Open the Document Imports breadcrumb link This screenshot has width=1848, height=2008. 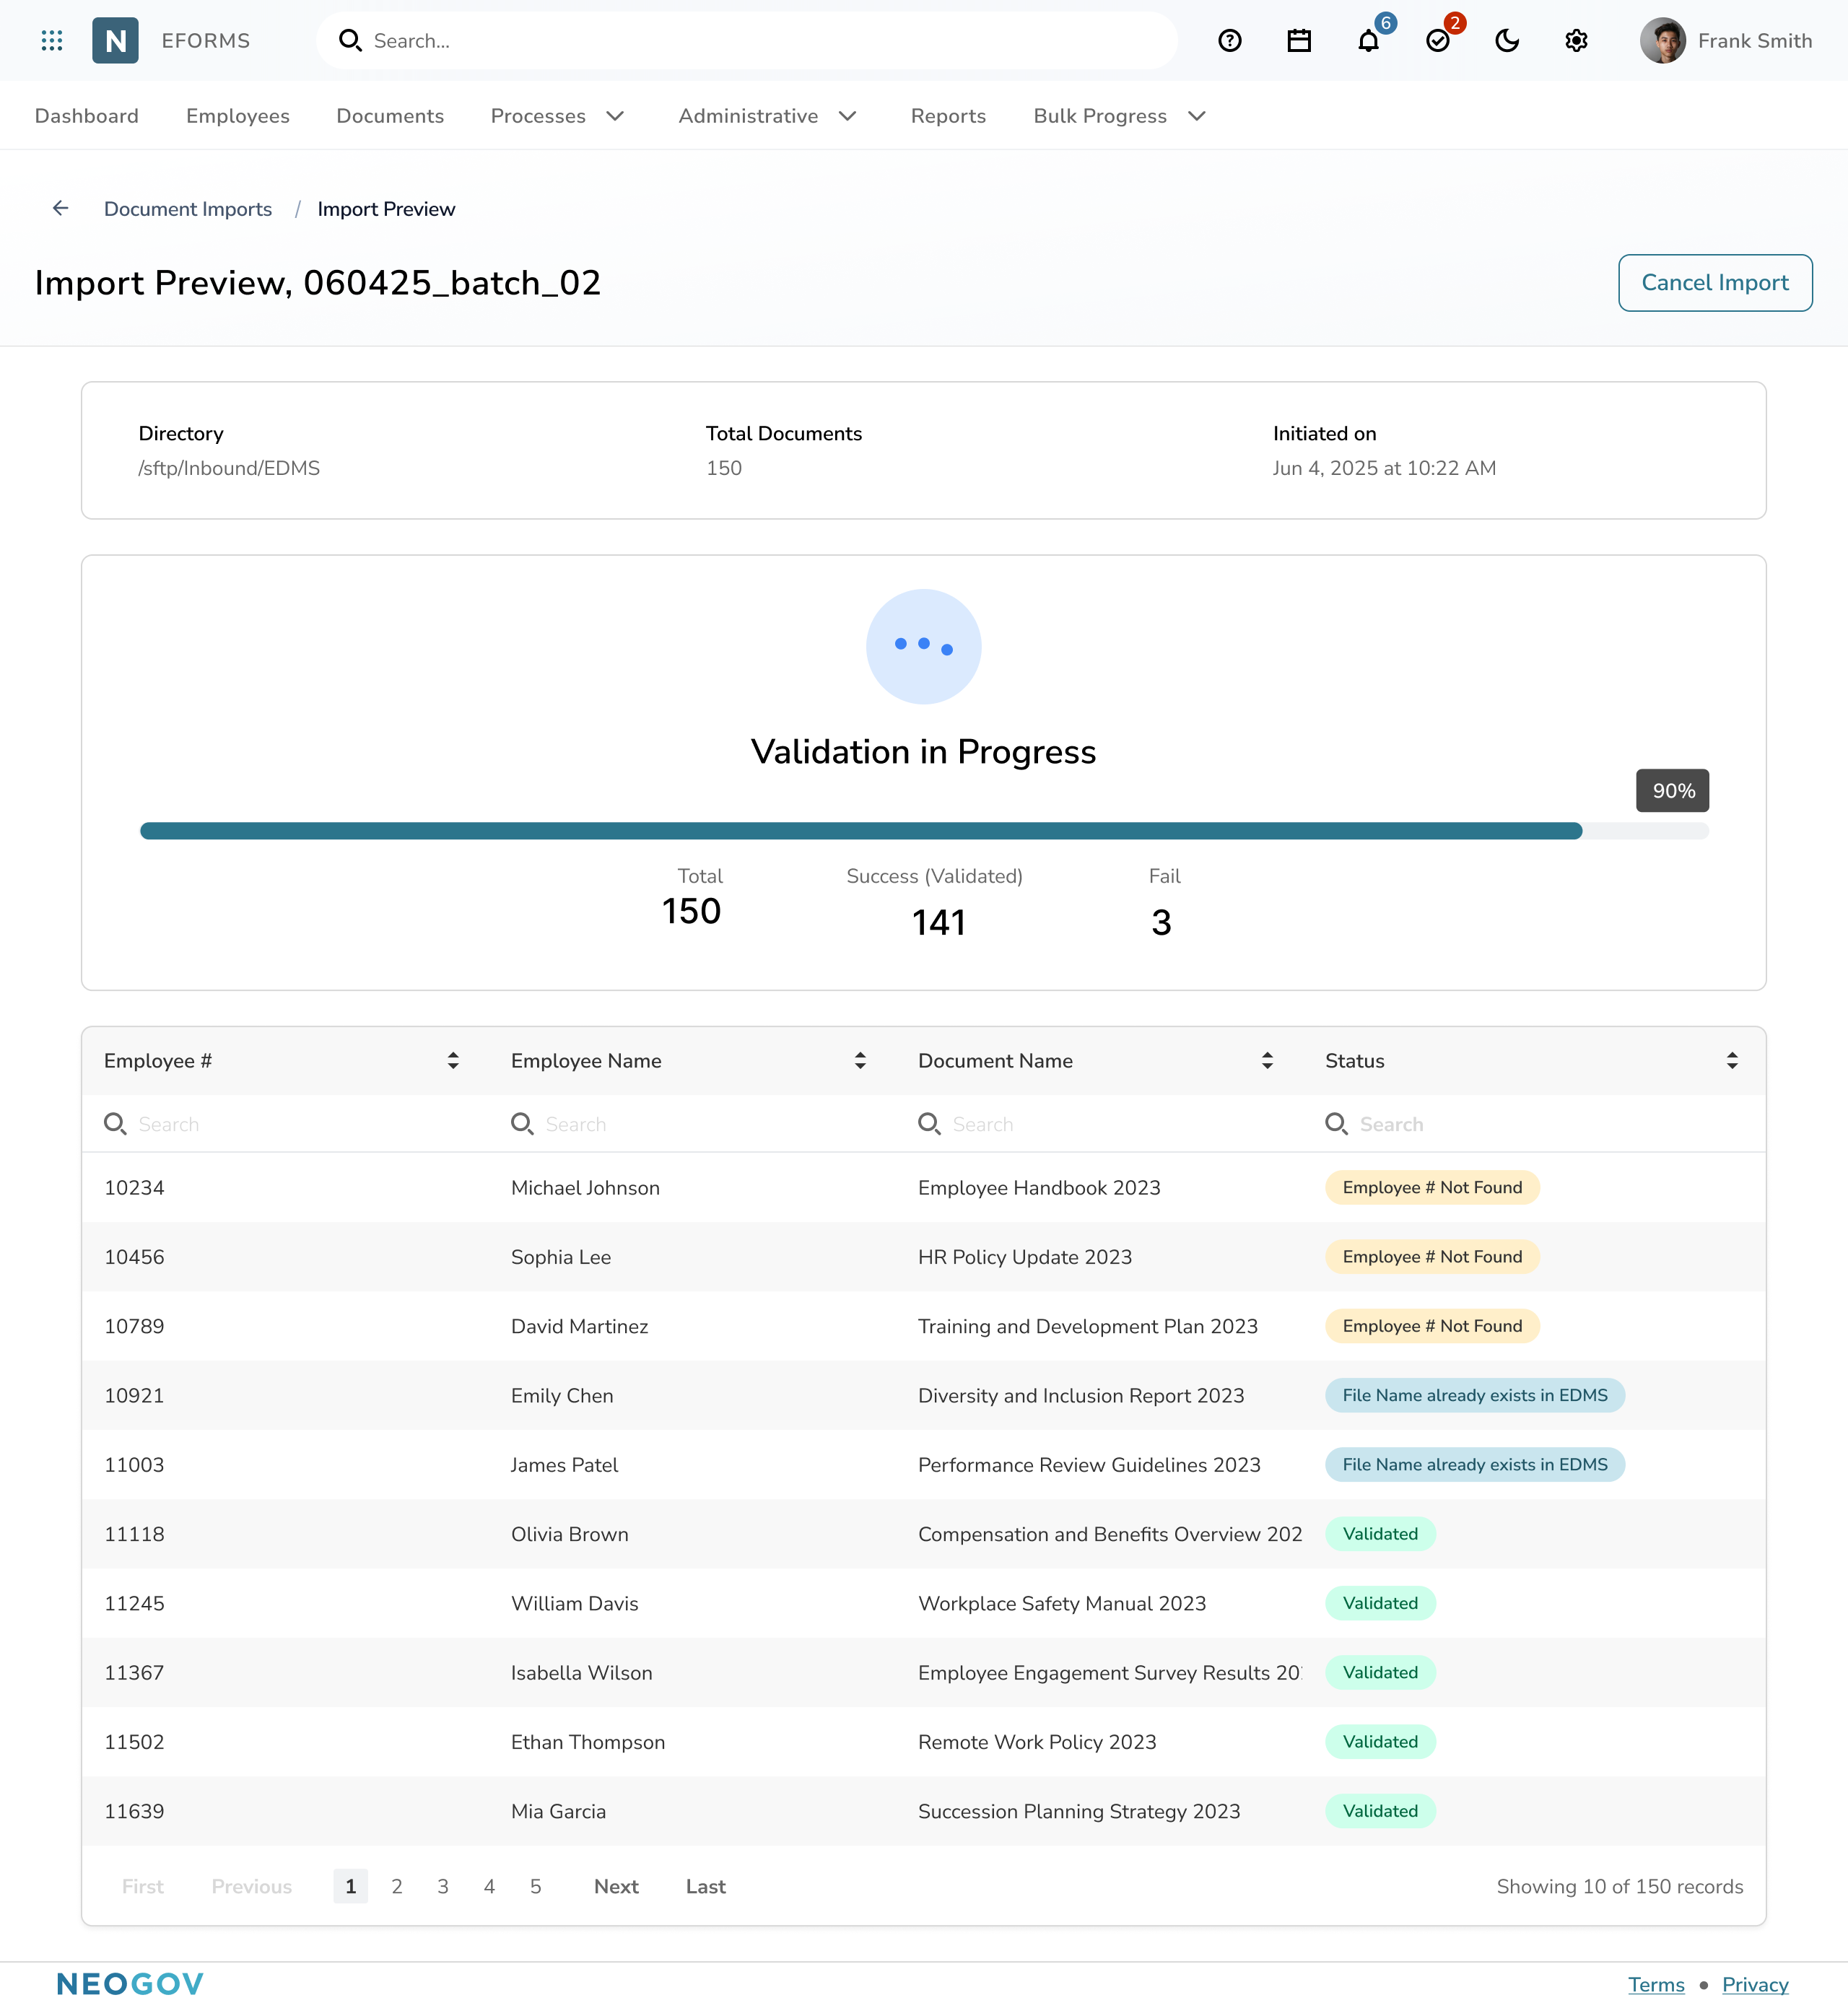click(187, 209)
